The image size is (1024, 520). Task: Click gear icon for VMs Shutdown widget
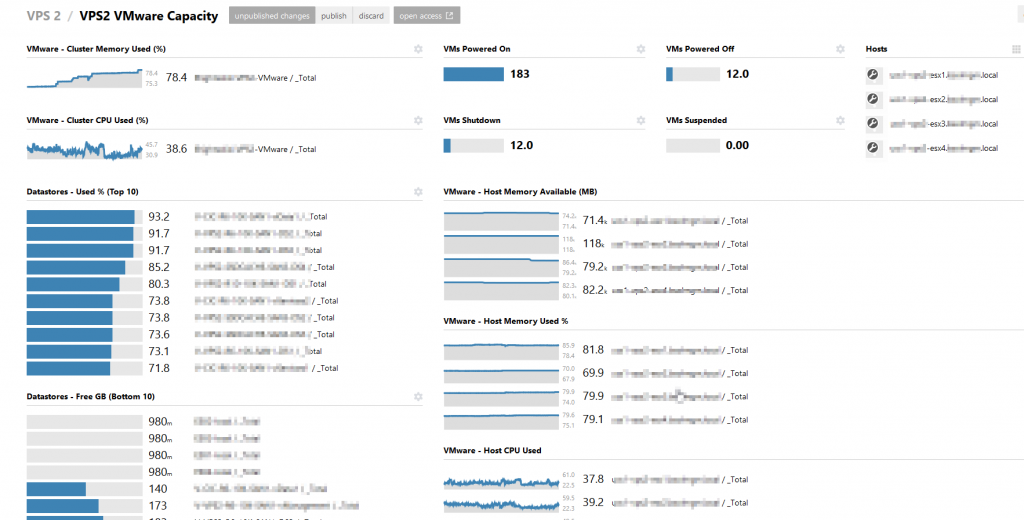click(x=641, y=121)
